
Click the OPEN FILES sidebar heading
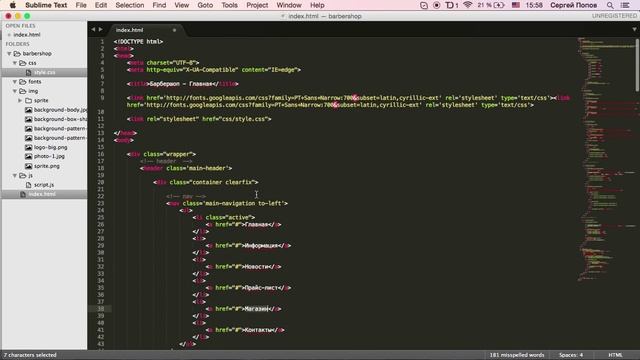(20, 26)
